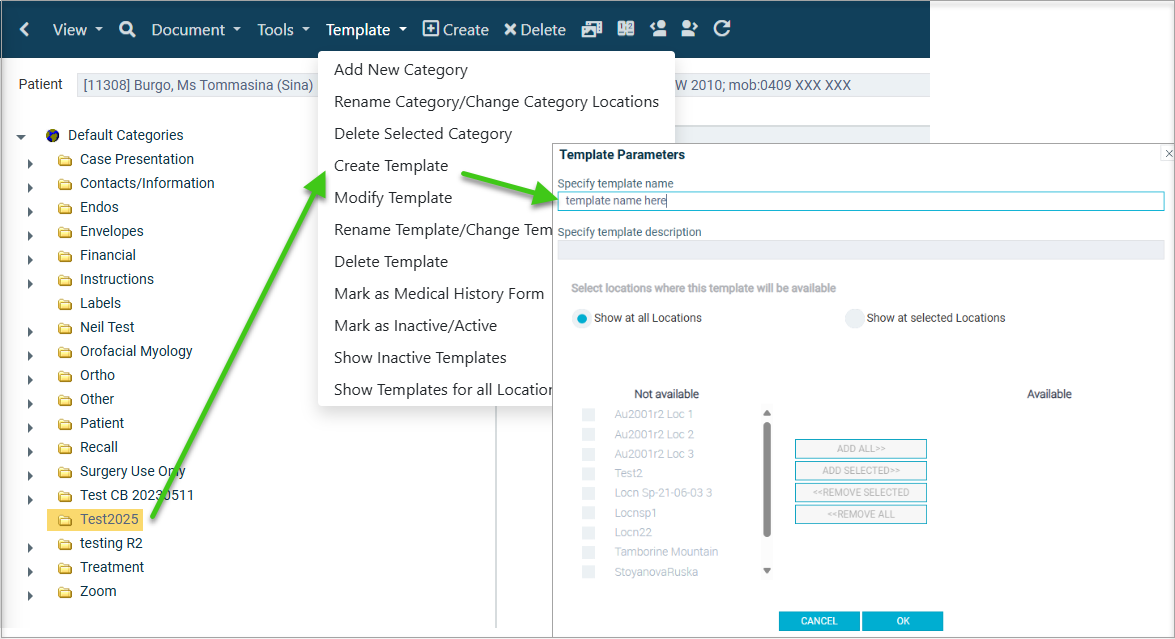Select Show at selected Locations radio
This screenshot has height=639, width=1175.
(854, 318)
